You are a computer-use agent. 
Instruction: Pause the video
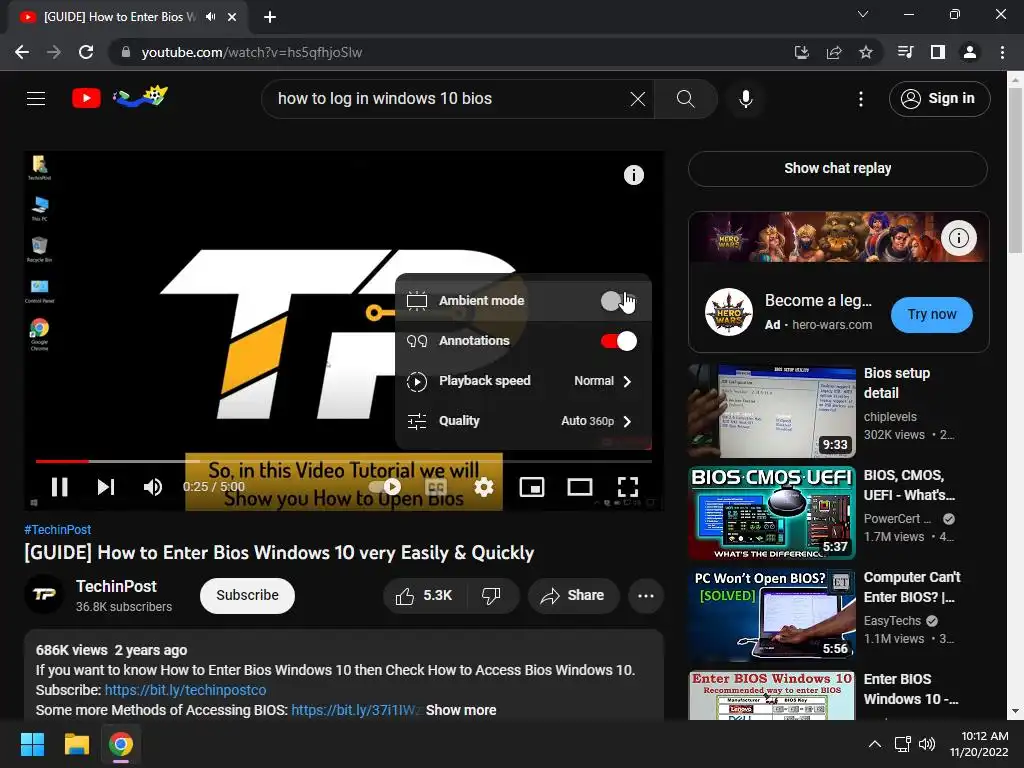(59, 487)
